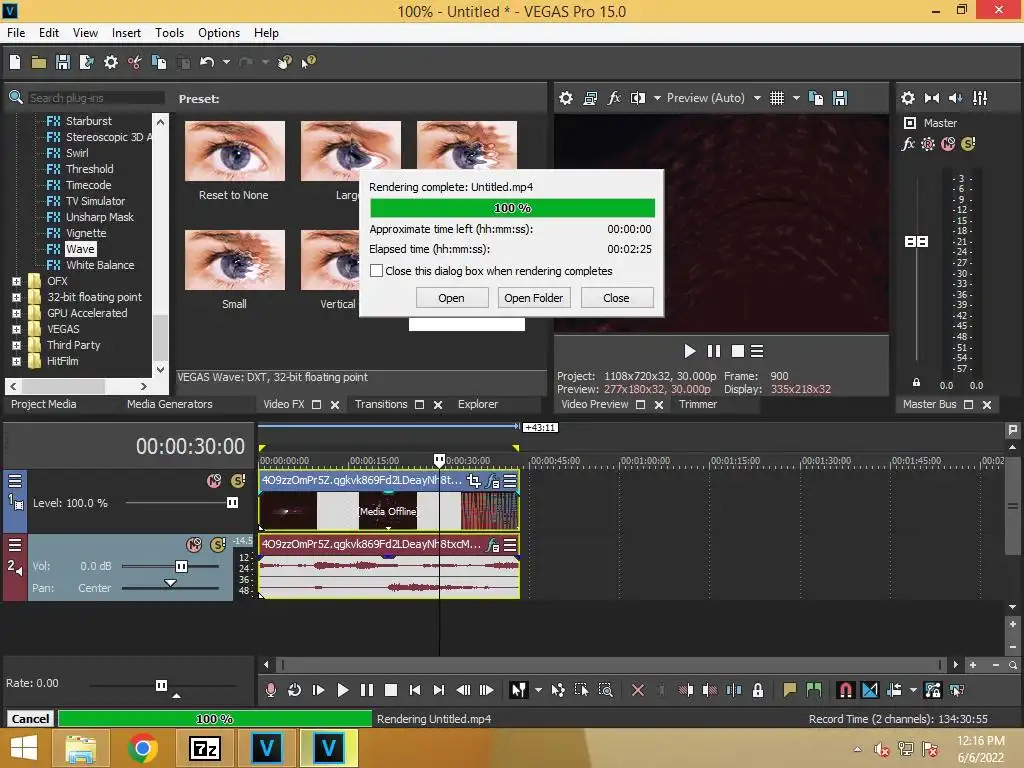The width and height of the screenshot is (1024, 768).
Task: Switch to Project Media tab
Action: [44, 404]
